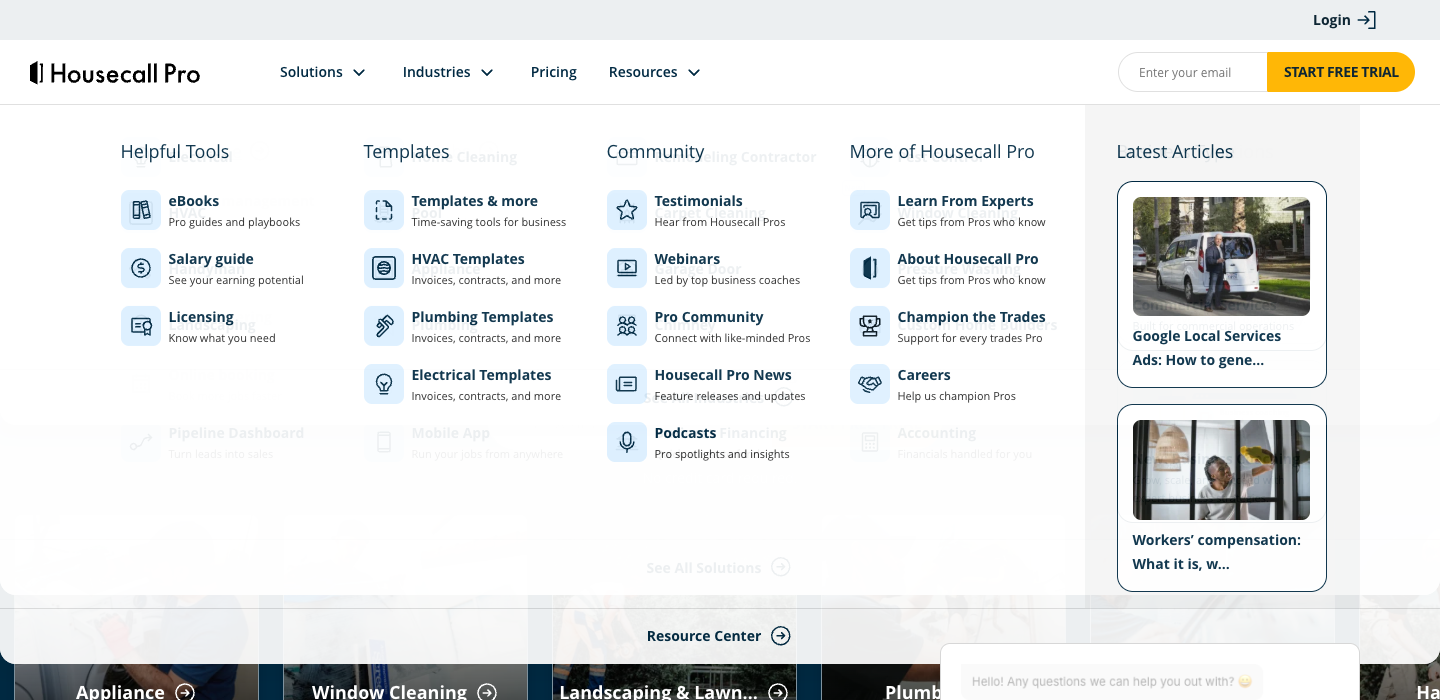Collapse the Resources dropdown chevron
Image resolution: width=1440 pixels, height=700 pixels.
click(694, 72)
